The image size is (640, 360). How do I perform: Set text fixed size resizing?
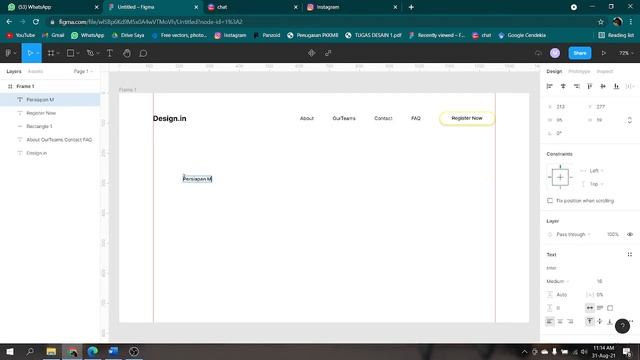(610, 308)
